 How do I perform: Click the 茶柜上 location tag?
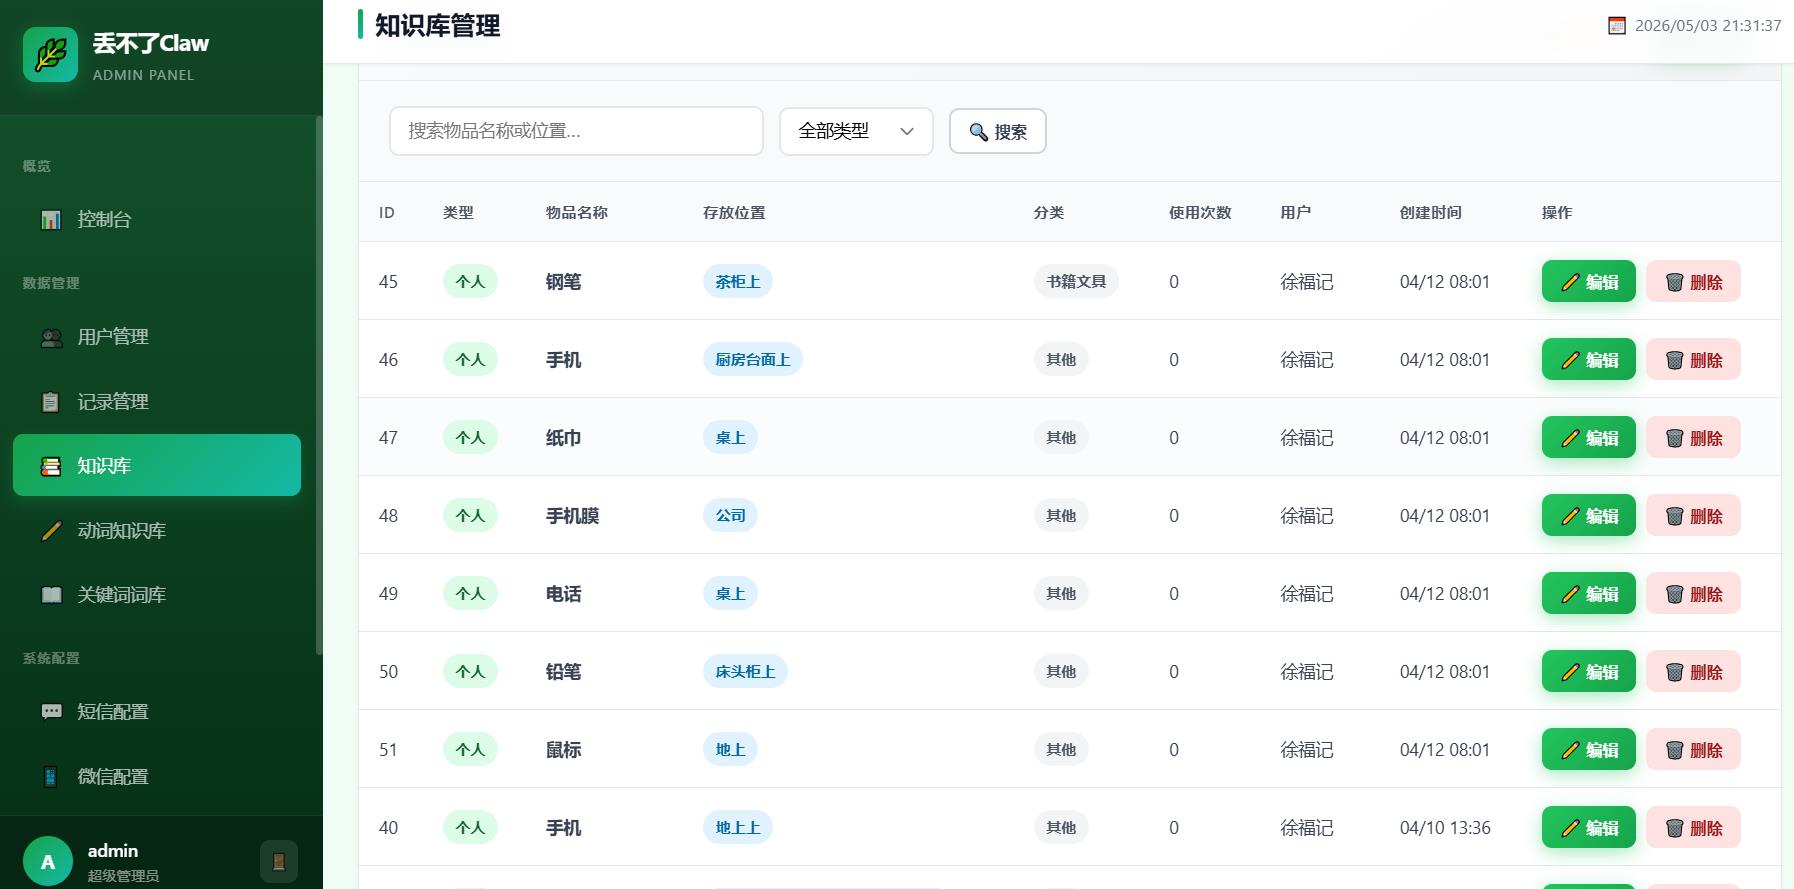pos(738,281)
